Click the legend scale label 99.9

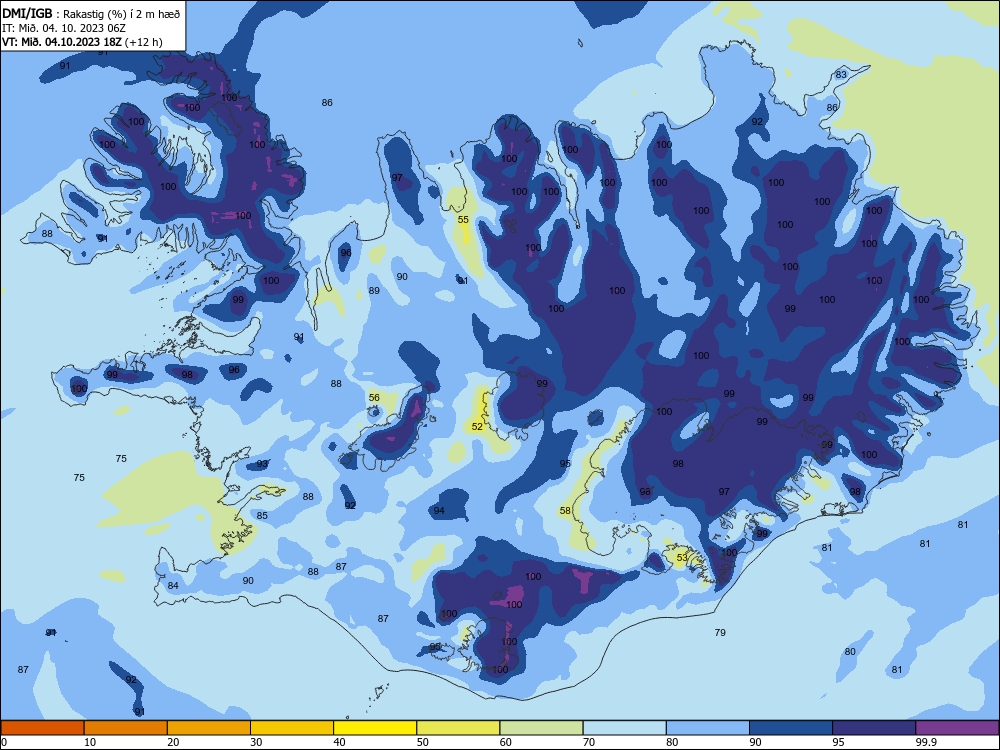pos(926,742)
